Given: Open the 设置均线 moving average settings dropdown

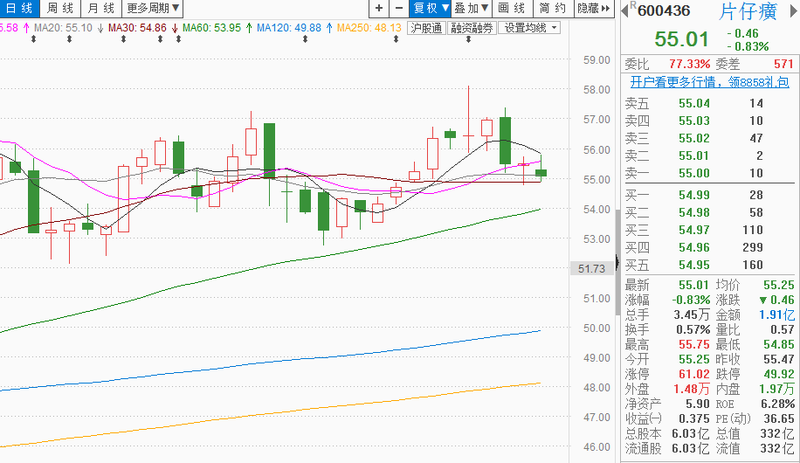Looking at the screenshot, I should pos(530,28).
